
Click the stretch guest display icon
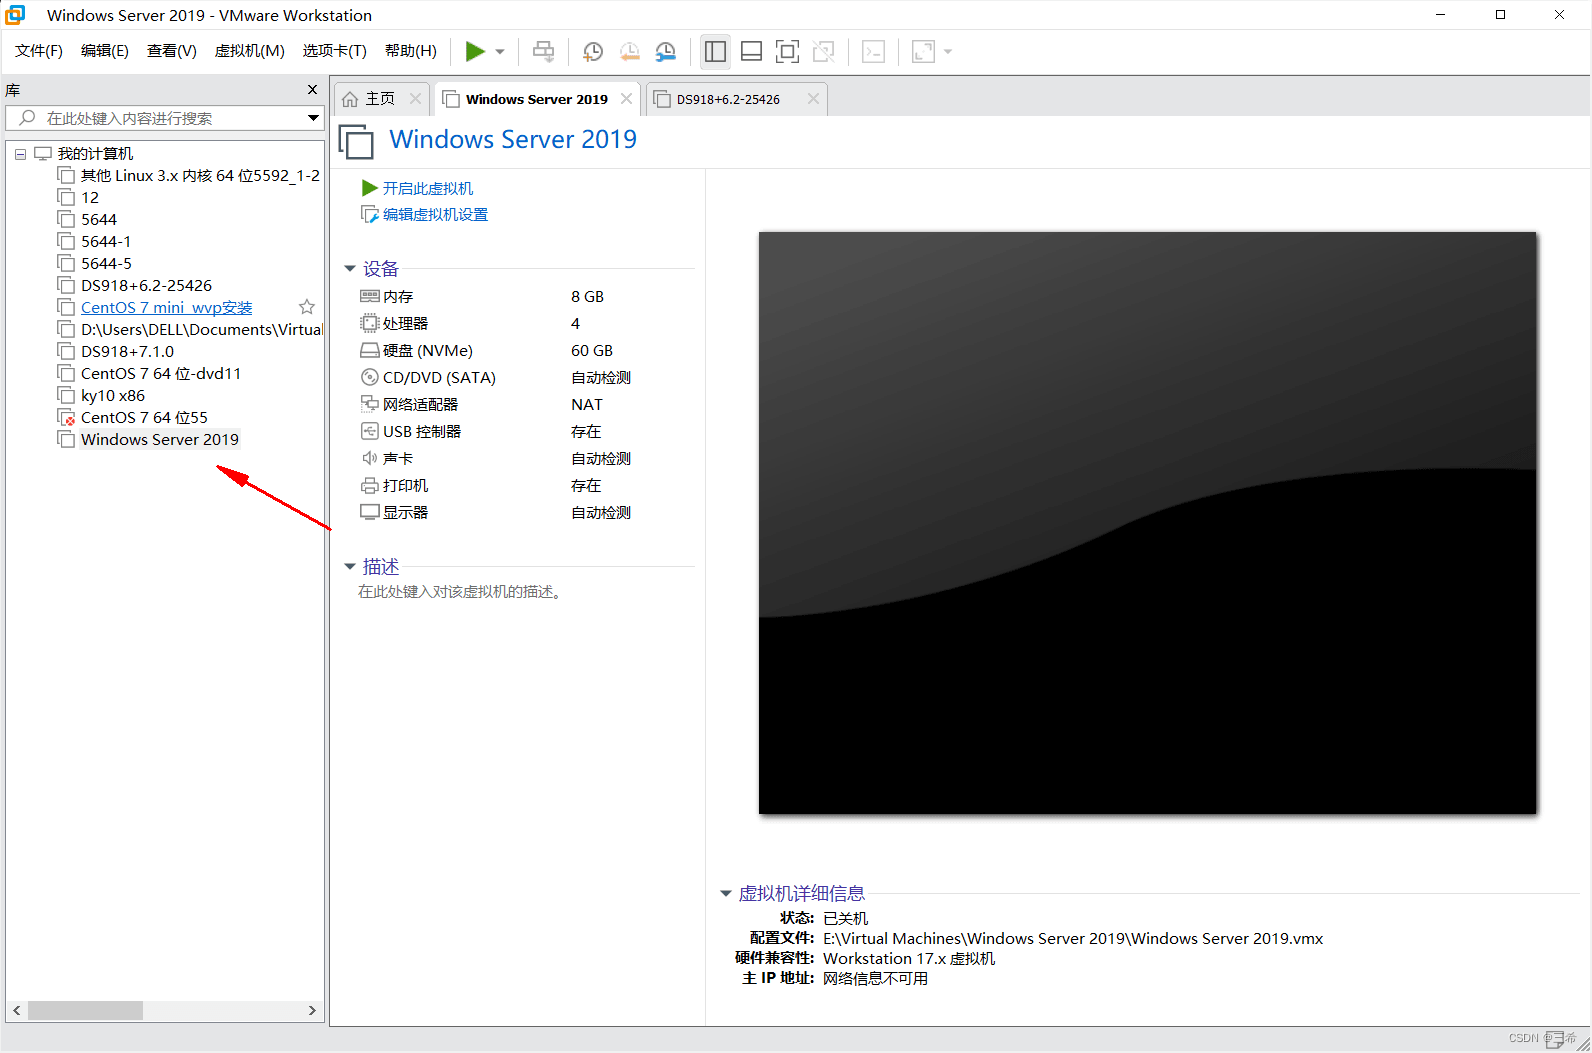point(923,51)
